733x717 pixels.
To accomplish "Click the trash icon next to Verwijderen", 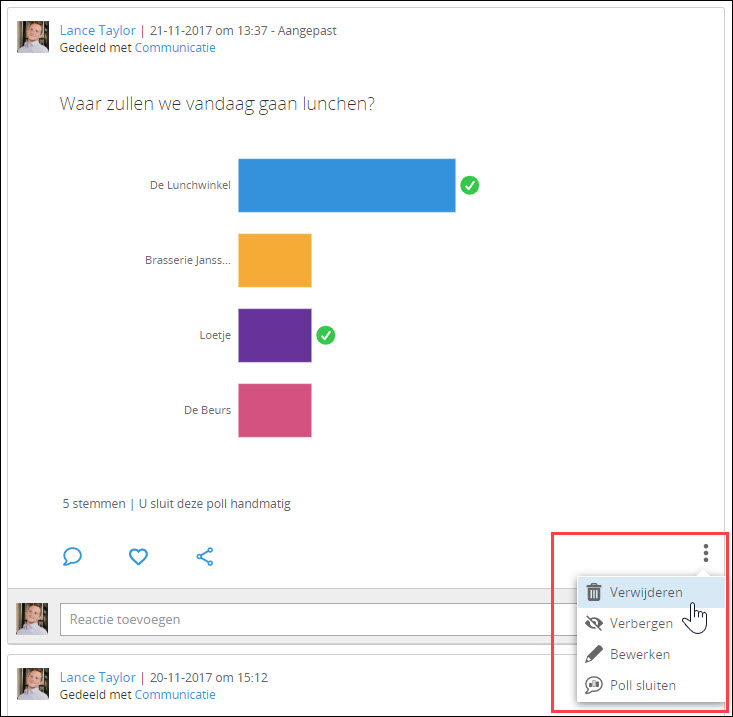I will (594, 592).
